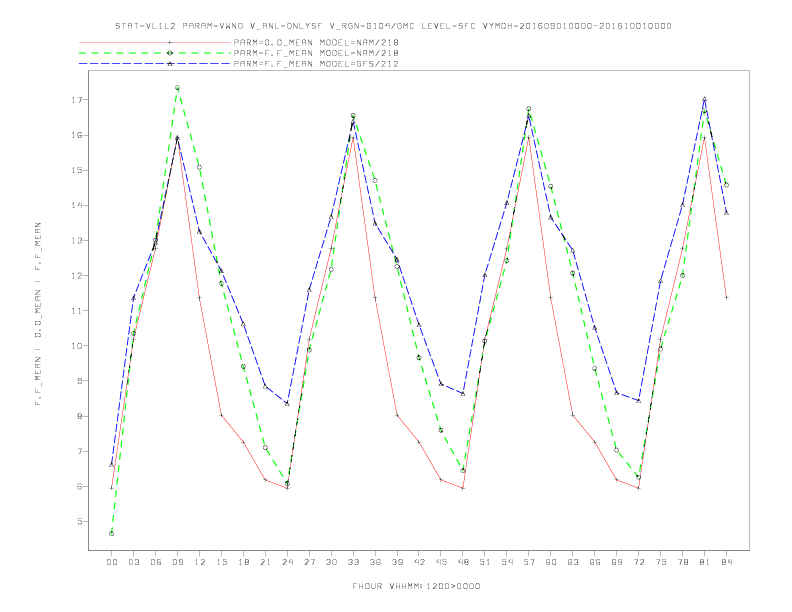The width and height of the screenshot is (792, 612).
Task: Click the x-axis tick label 78
Action: [x=682, y=562]
